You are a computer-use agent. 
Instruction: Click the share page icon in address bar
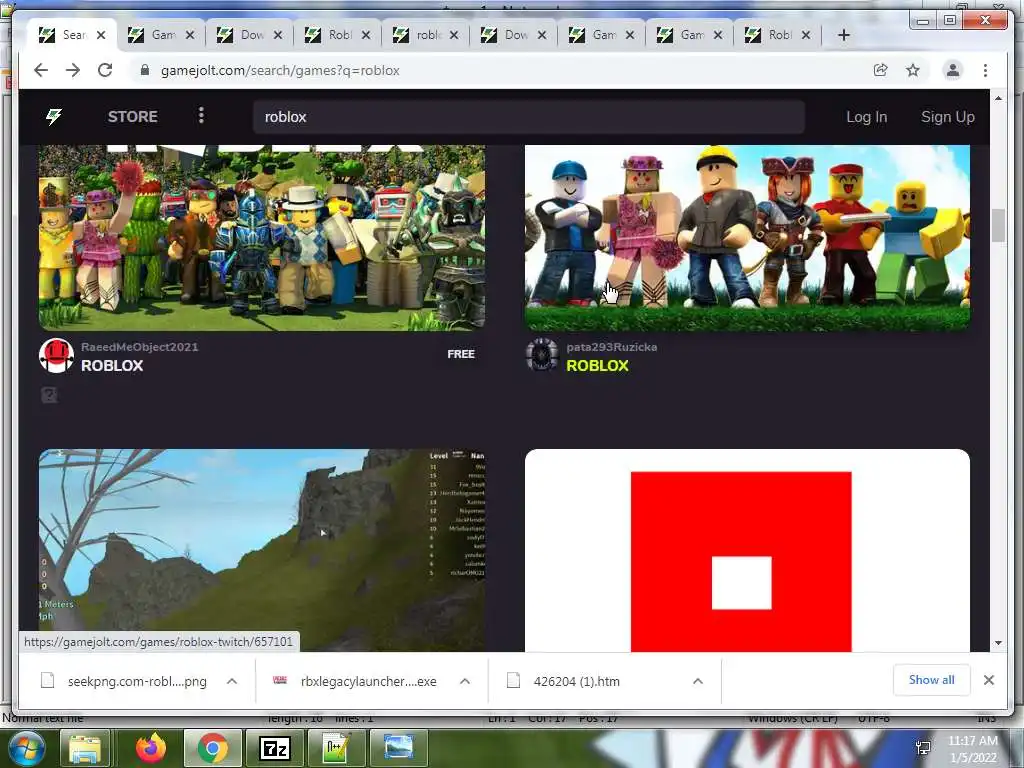[x=880, y=71]
